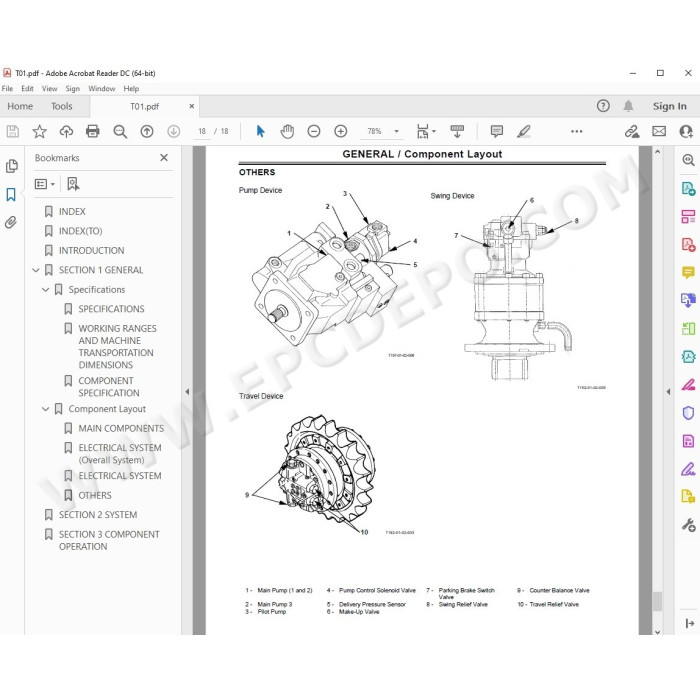Click the Print file icon
The width and height of the screenshot is (700, 700).
(x=92, y=131)
